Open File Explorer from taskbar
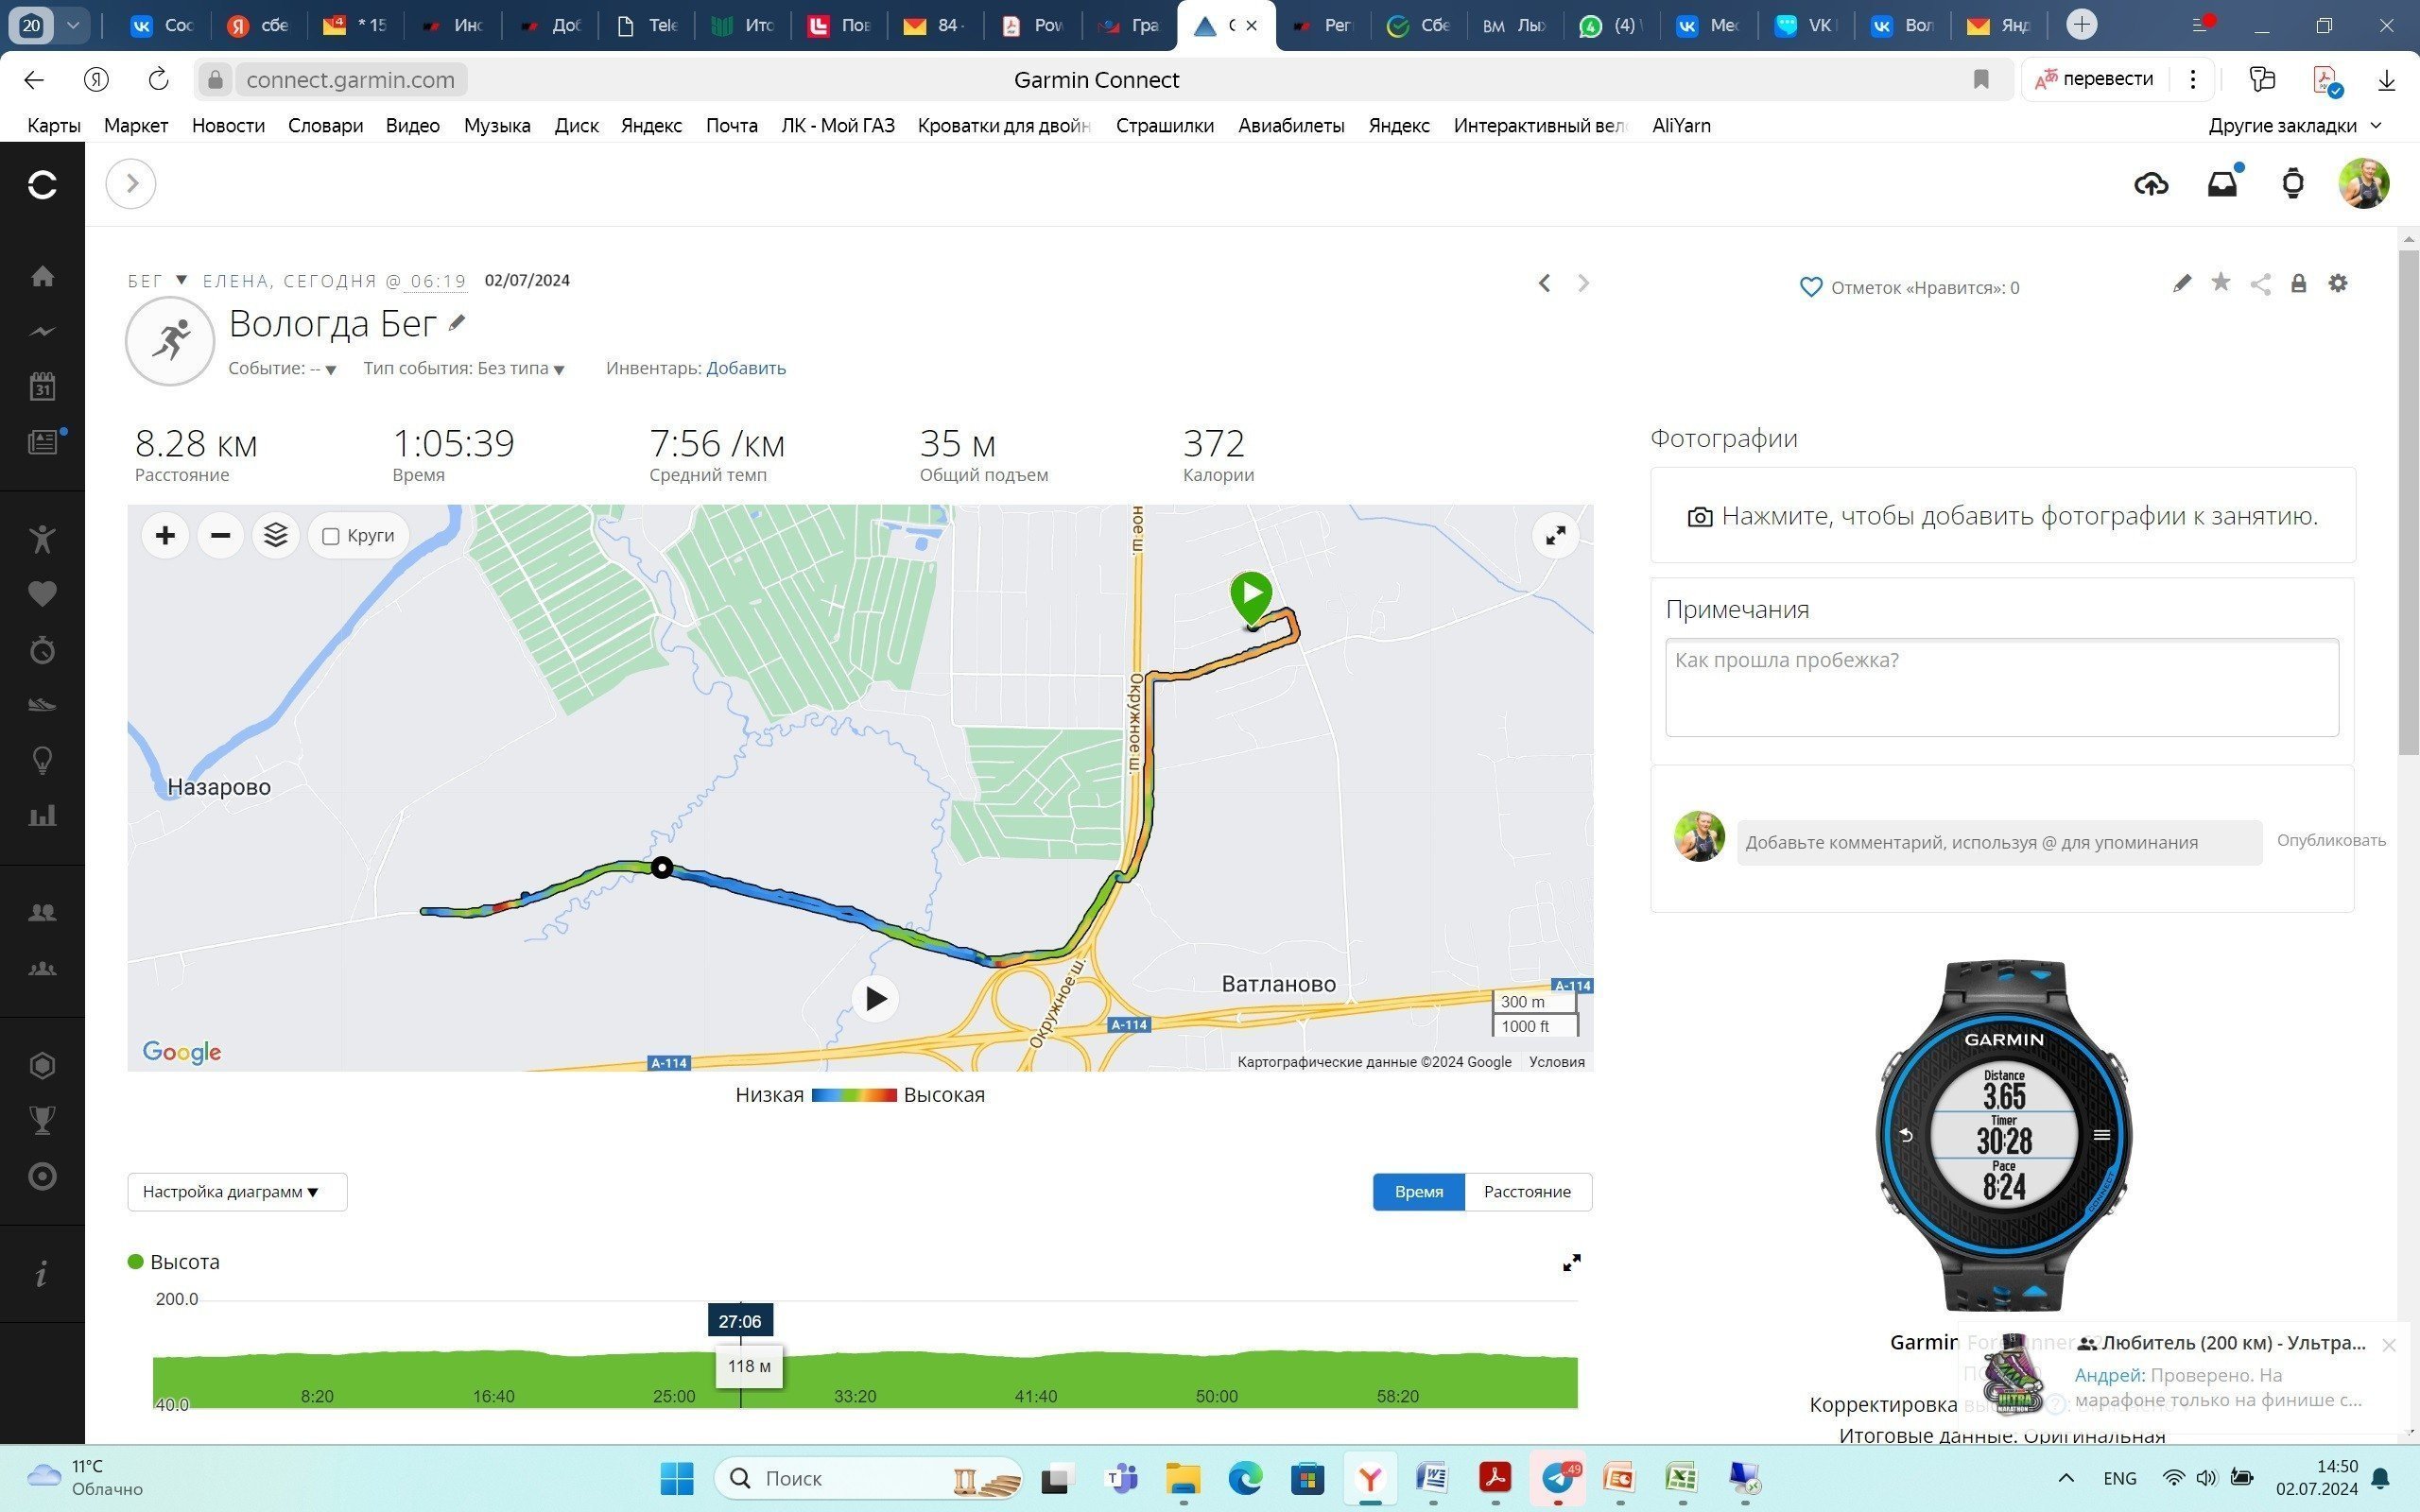This screenshot has width=2420, height=1512. [x=1182, y=1478]
